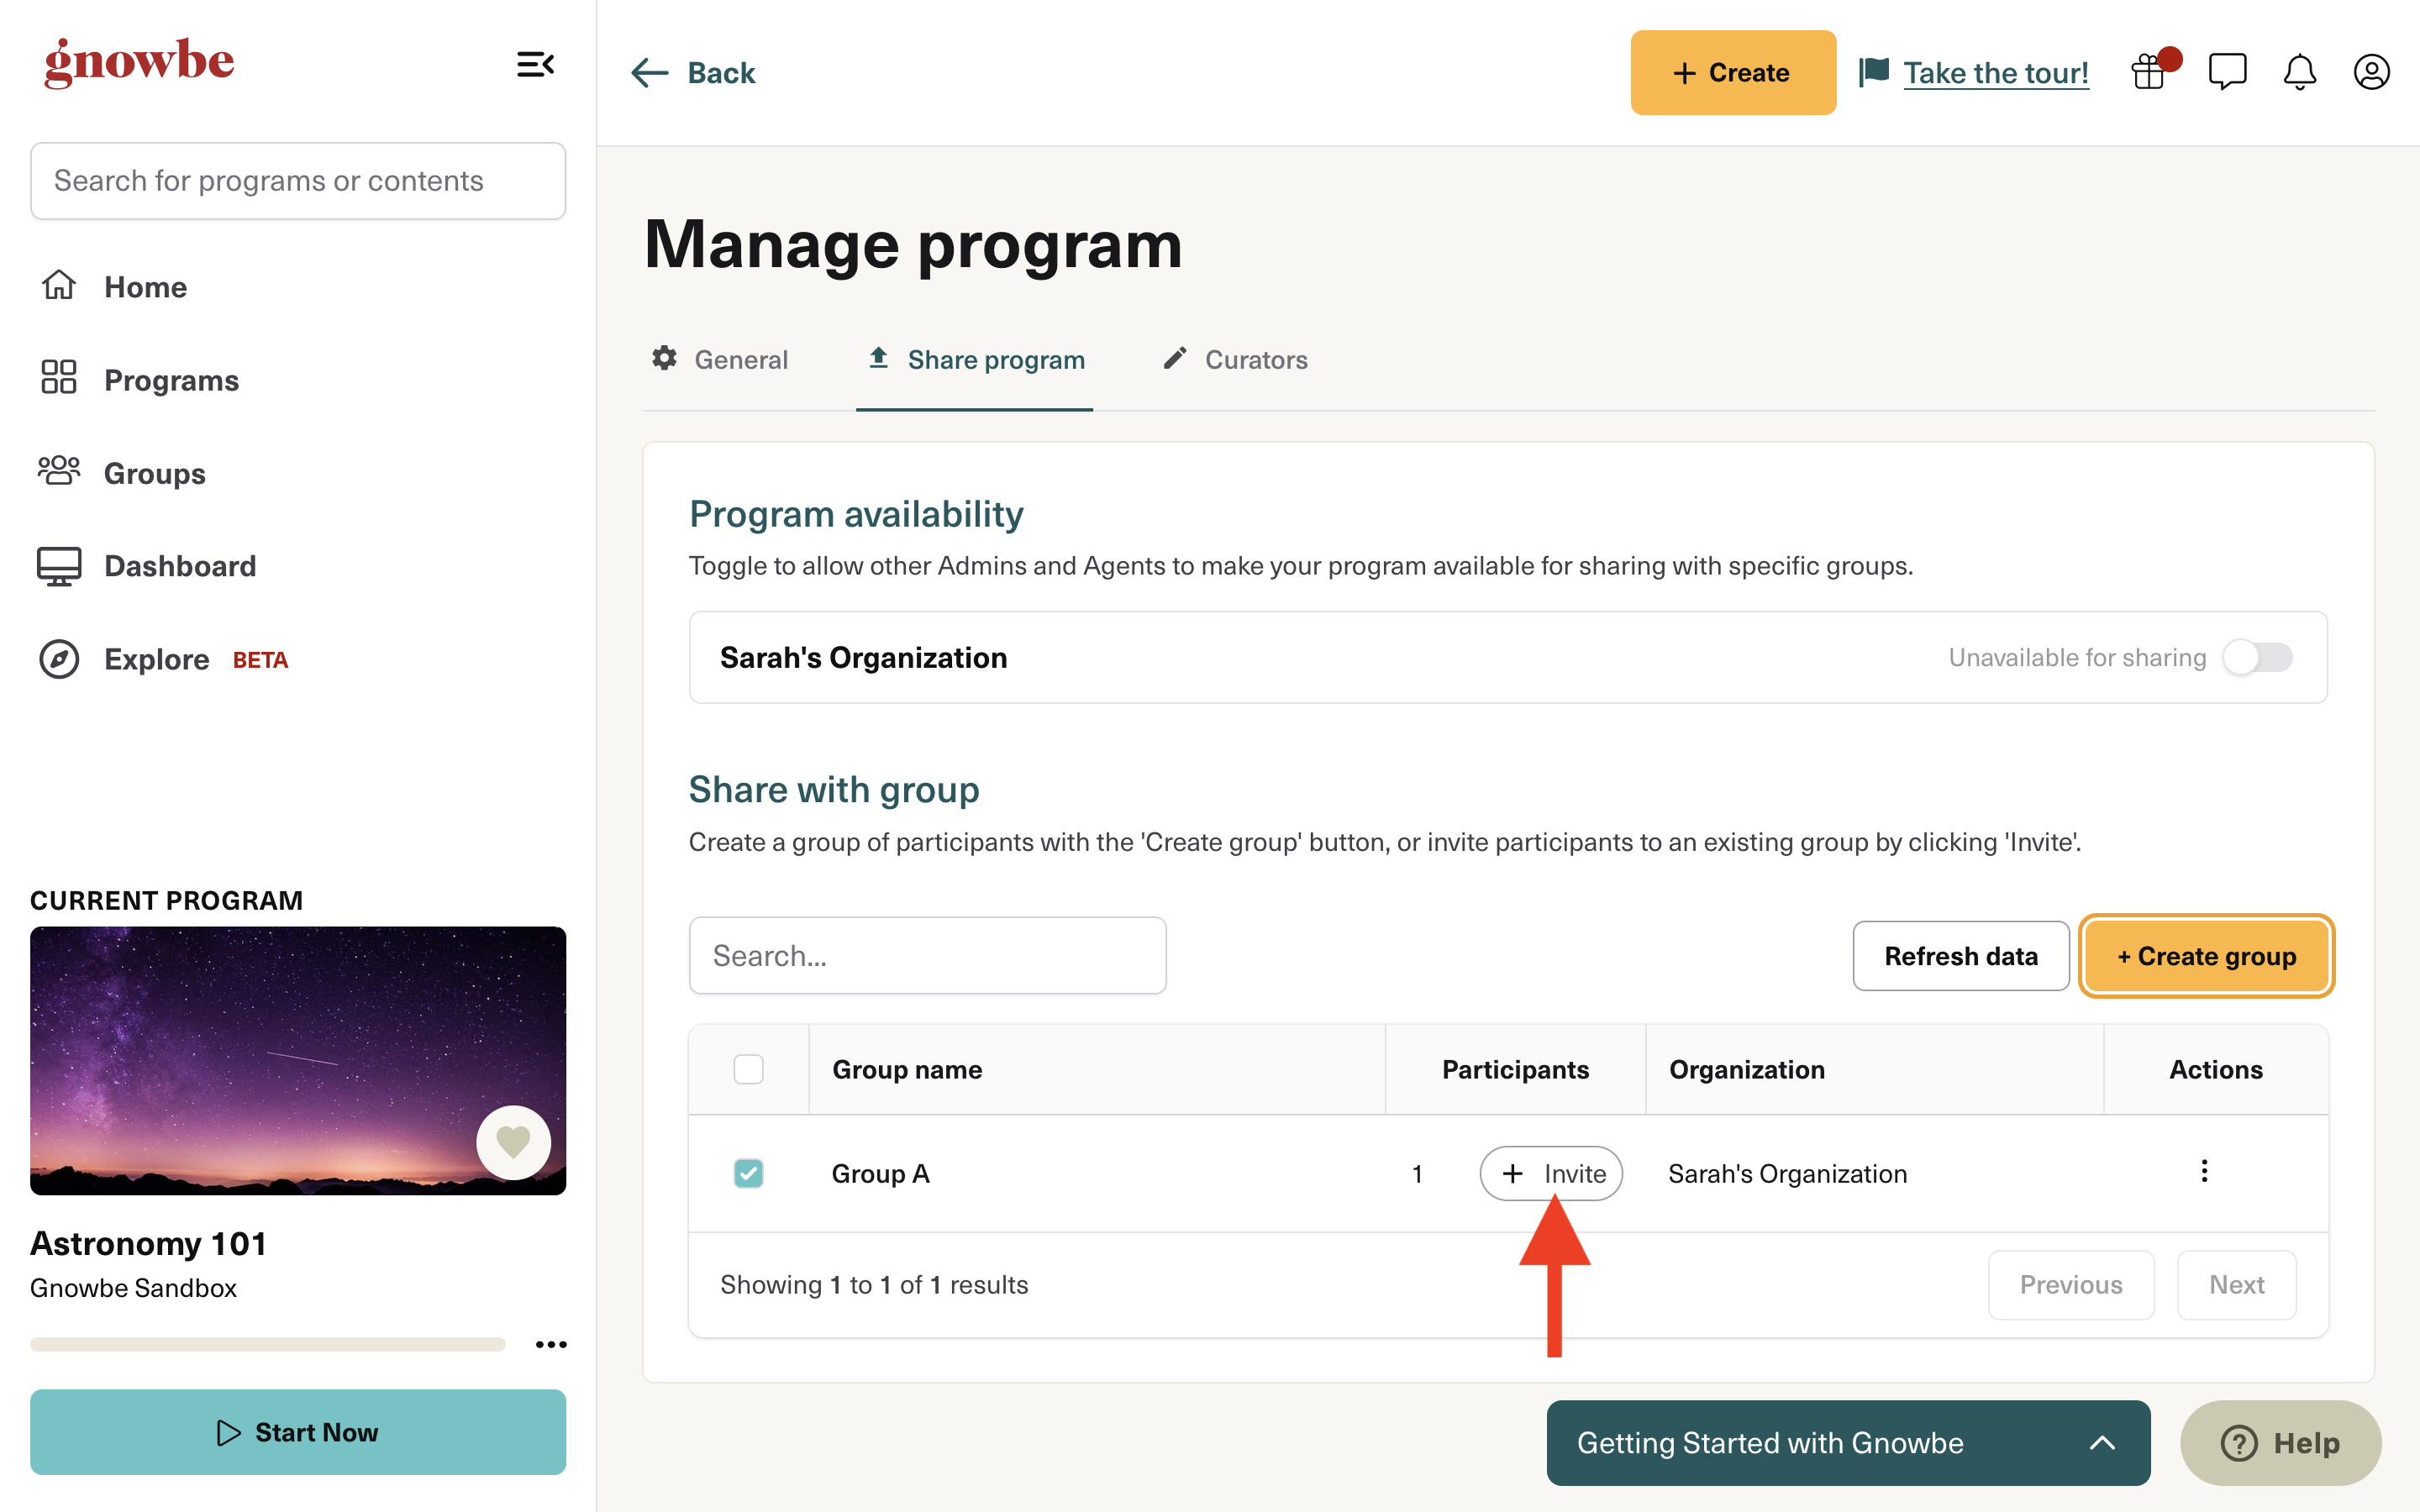Click the Home house icon
The height and width of the screenshot is (1512, 2420).
(x=59, y=286)
